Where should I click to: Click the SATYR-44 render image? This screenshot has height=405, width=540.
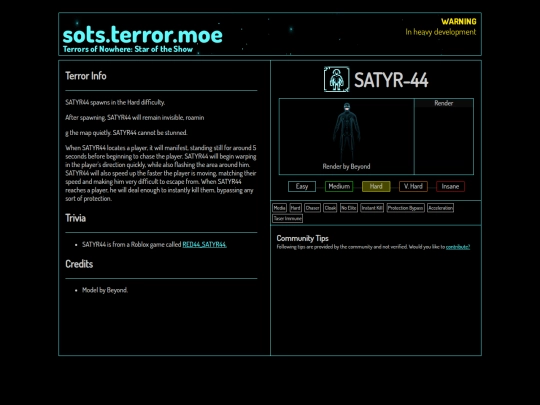coord(346,133)
